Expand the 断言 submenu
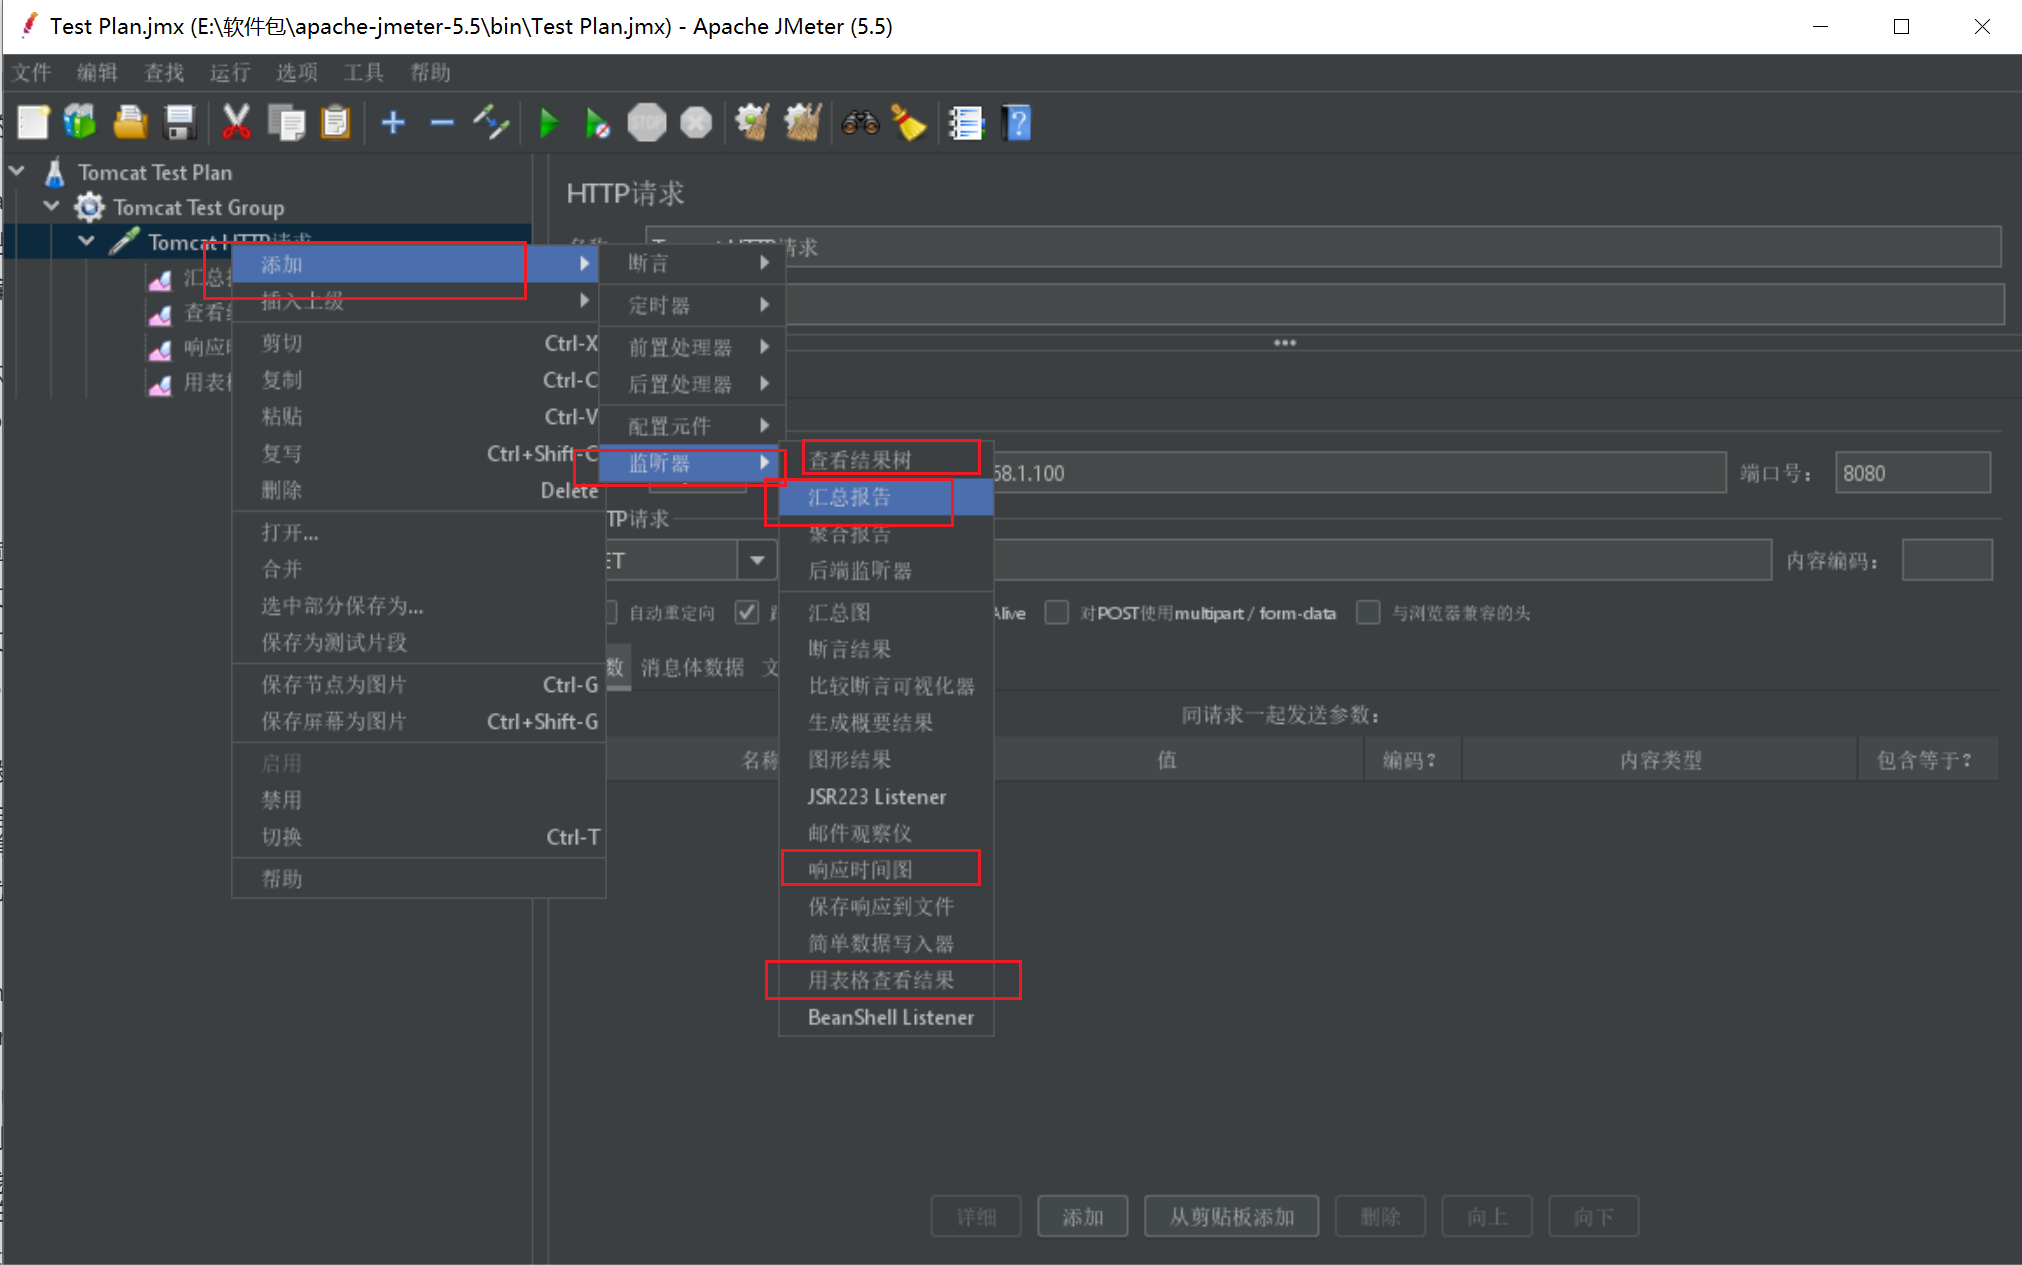The height and width of the screenshot is (1265, 2022). tap(692, 262)
